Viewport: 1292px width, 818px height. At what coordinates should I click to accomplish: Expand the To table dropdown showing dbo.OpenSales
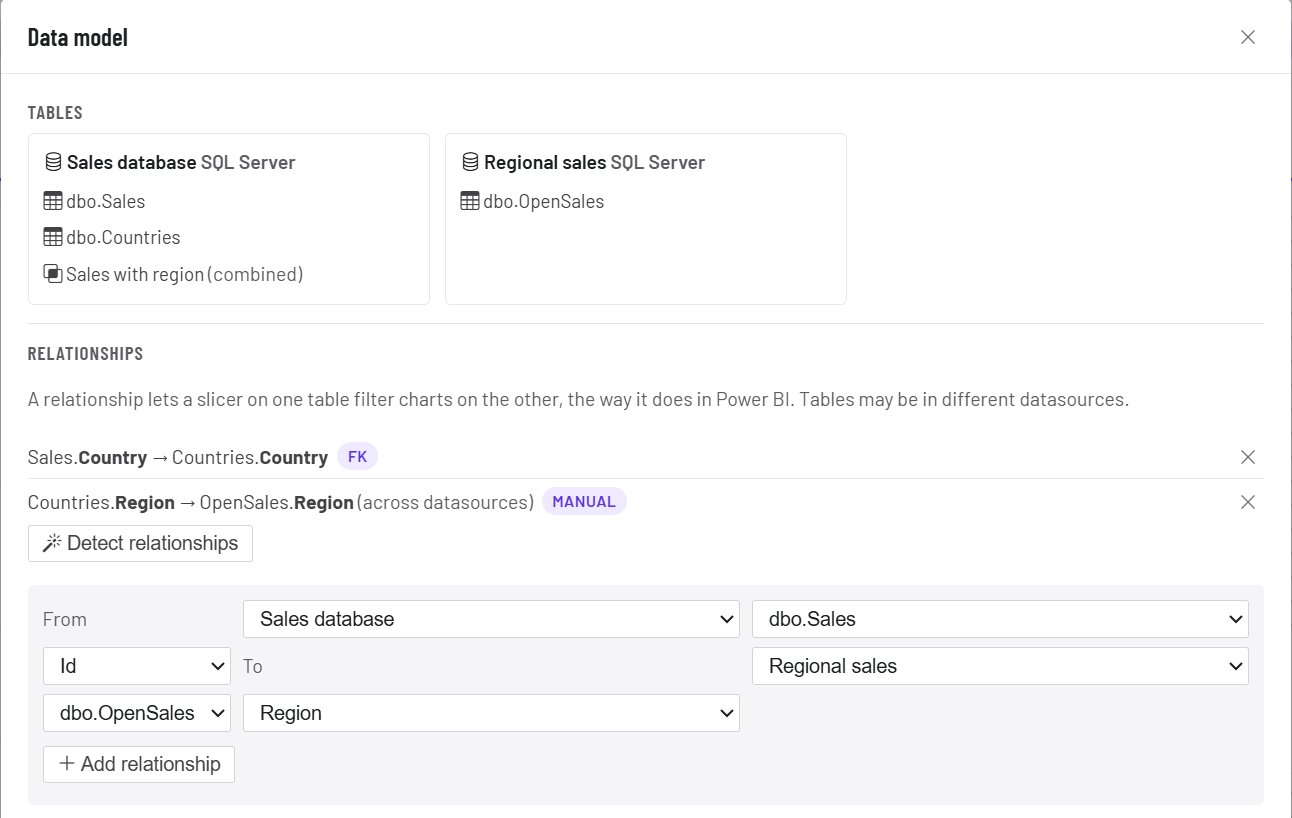137,713
